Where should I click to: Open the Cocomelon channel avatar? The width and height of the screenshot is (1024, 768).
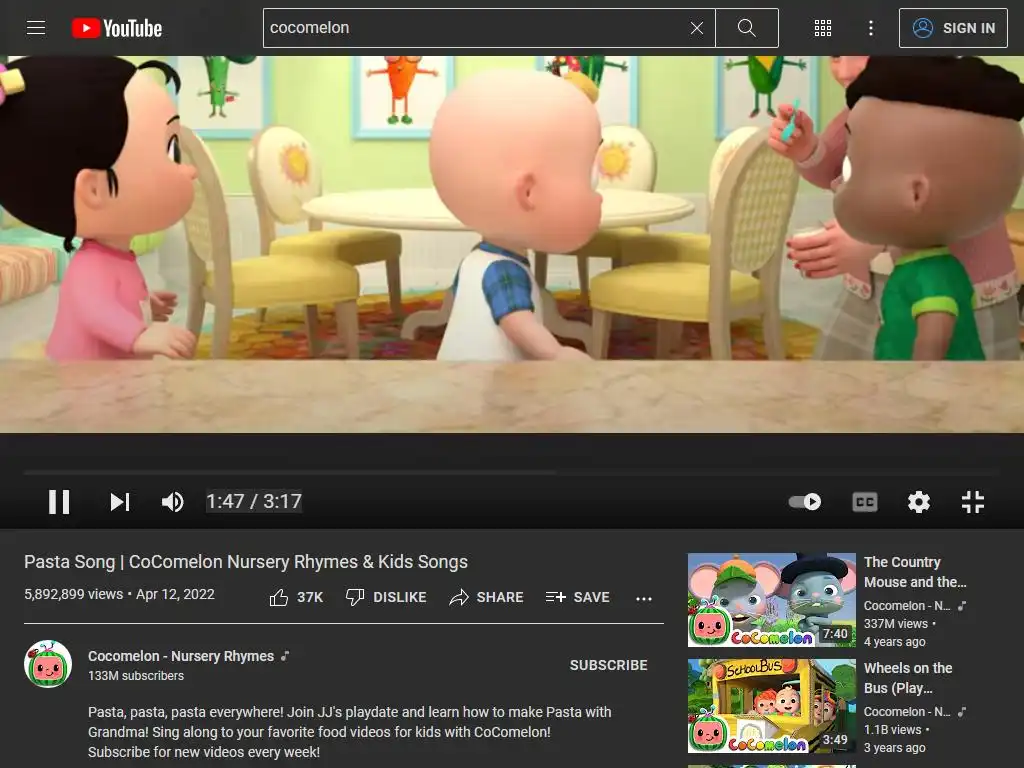[x=48, y=664]
